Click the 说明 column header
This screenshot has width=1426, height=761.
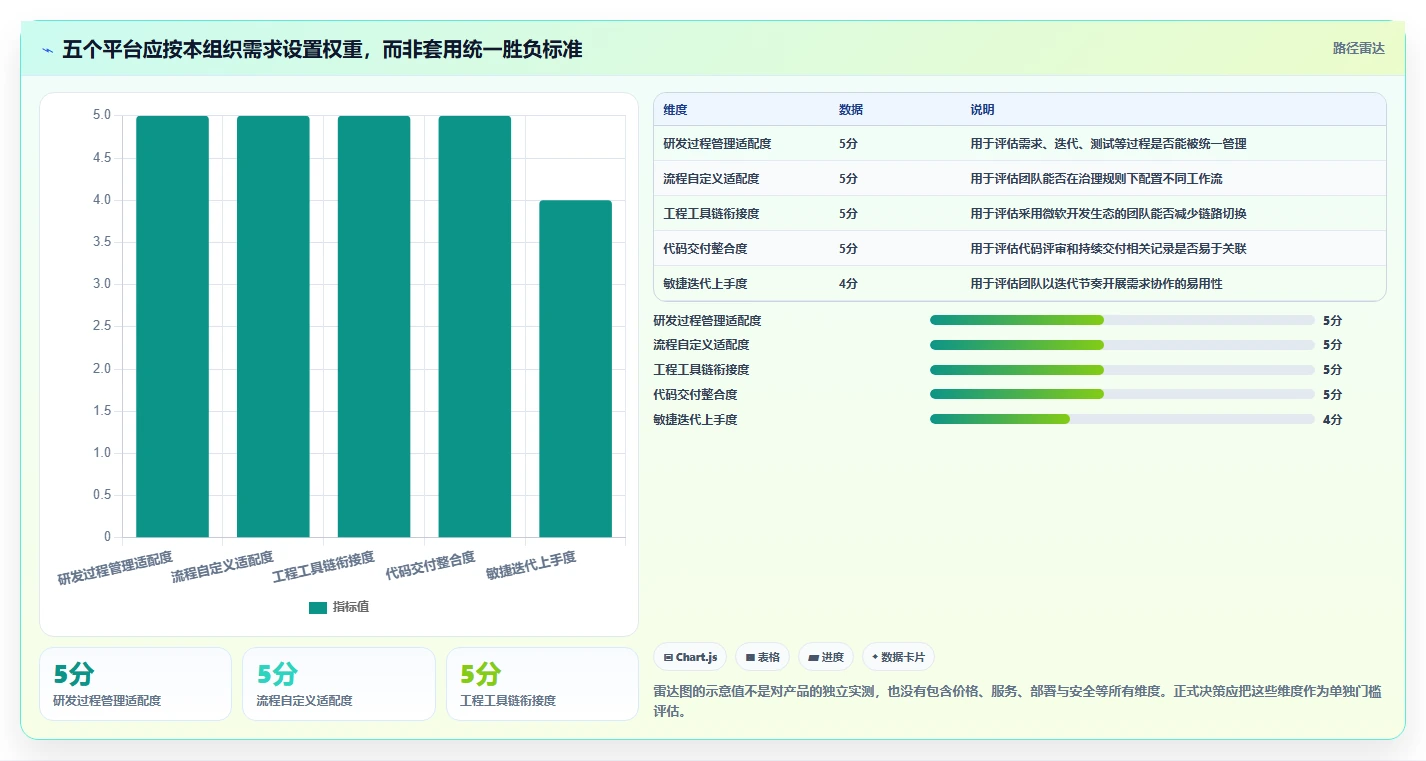click(x=983, y=110)
